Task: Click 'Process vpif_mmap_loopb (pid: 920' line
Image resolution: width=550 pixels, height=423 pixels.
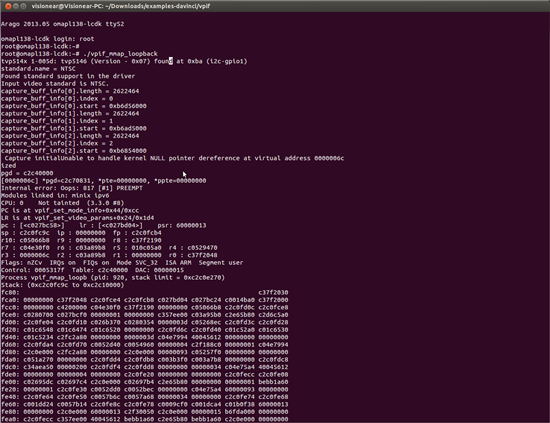Action: click(x=113, y=277)
